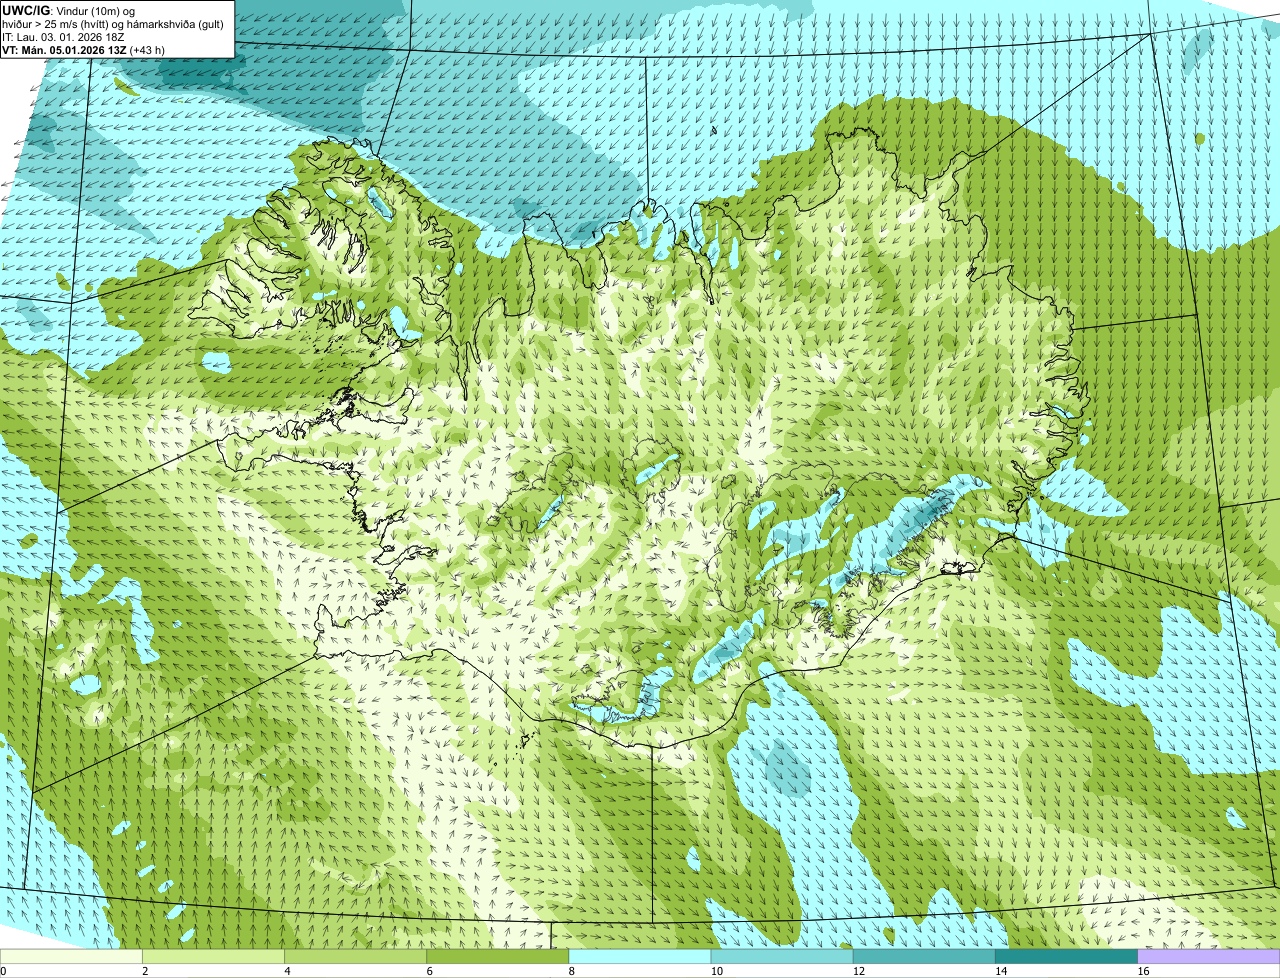Click the "12" color scale label
The image size is (1280, 978).
858,971
